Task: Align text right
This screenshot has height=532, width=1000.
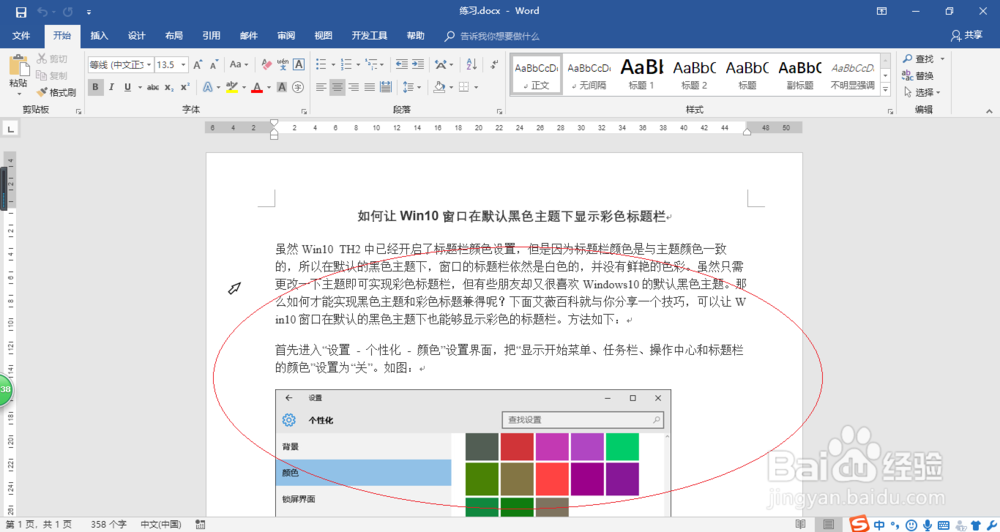Action: click(x=353, y=87)
